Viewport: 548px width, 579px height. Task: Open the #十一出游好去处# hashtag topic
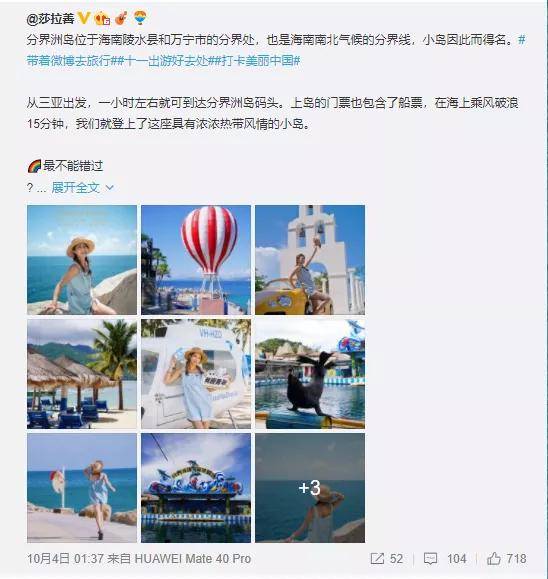(166, 61)
